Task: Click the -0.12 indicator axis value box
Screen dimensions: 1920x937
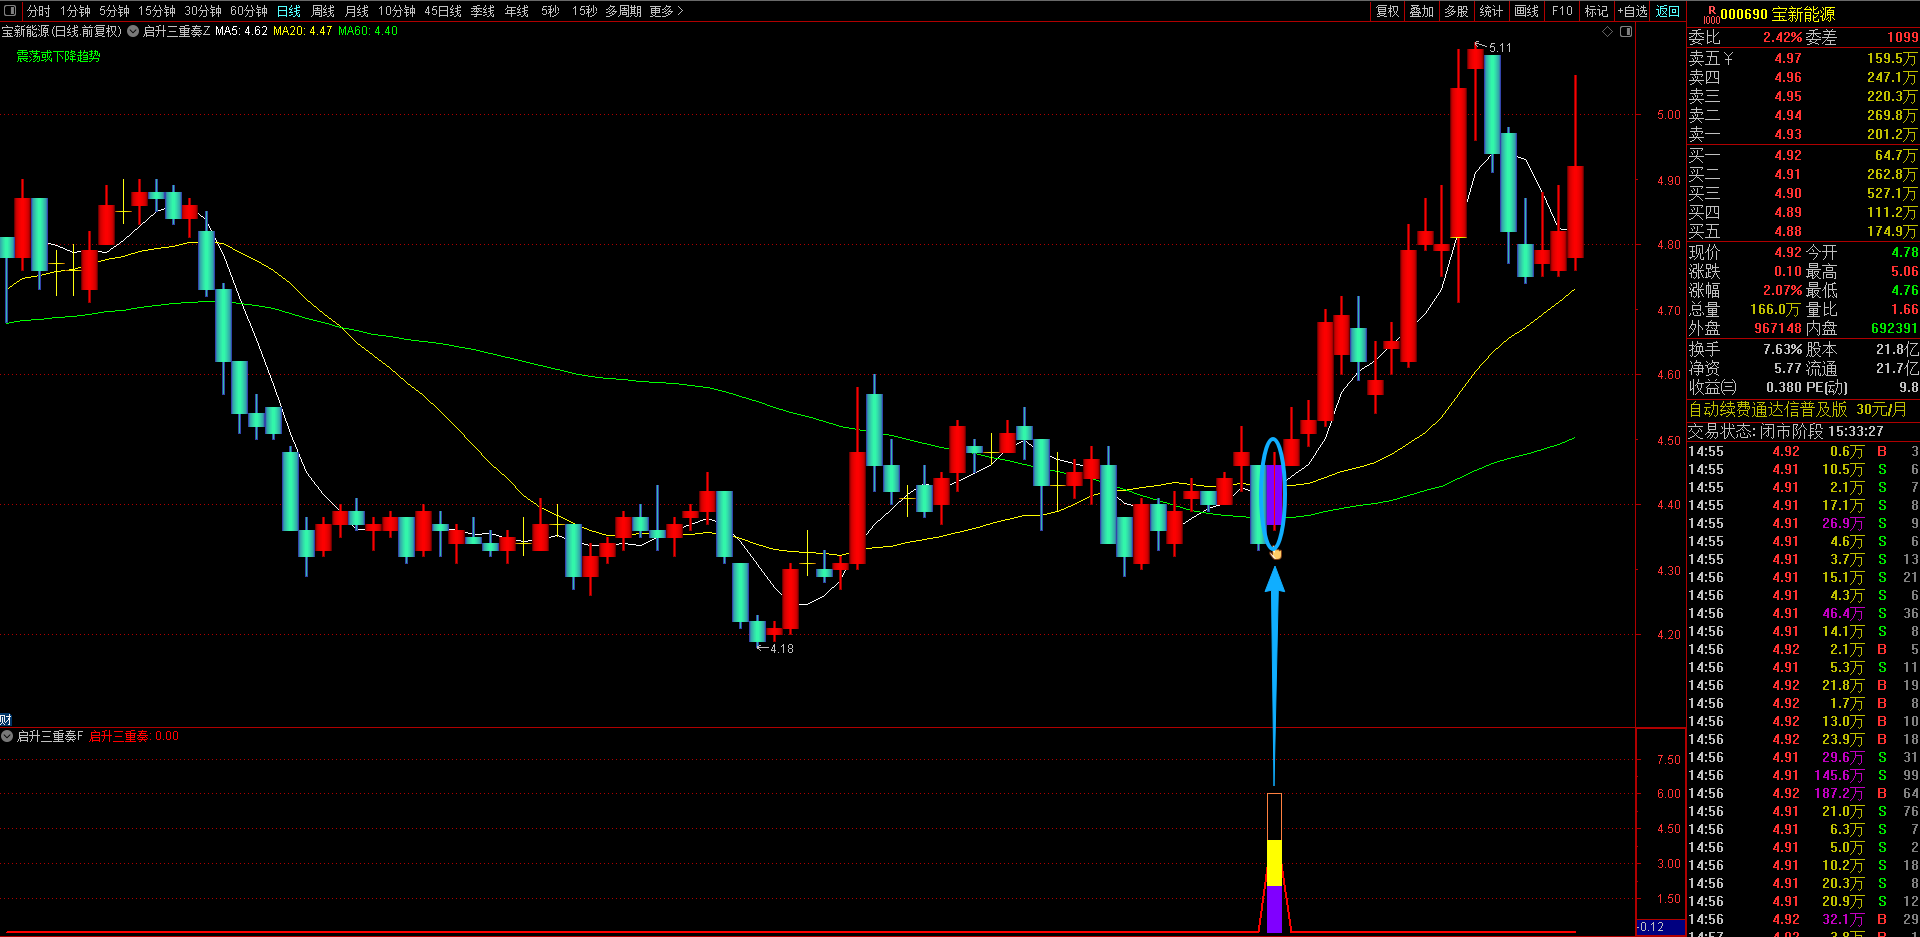Action: point(1659,927)
